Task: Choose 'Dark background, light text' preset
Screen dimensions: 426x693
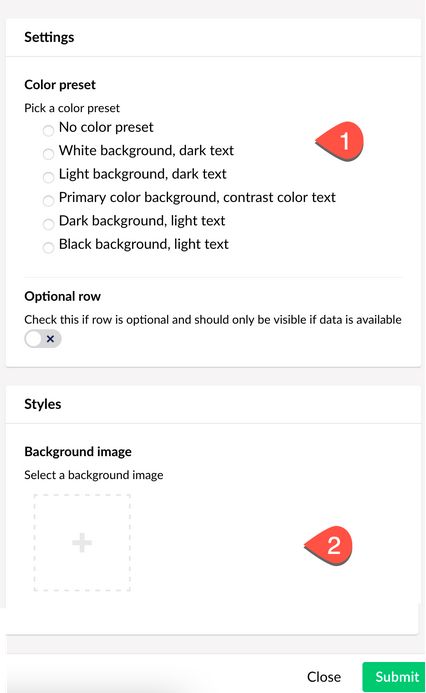Action: coord(48,224)
